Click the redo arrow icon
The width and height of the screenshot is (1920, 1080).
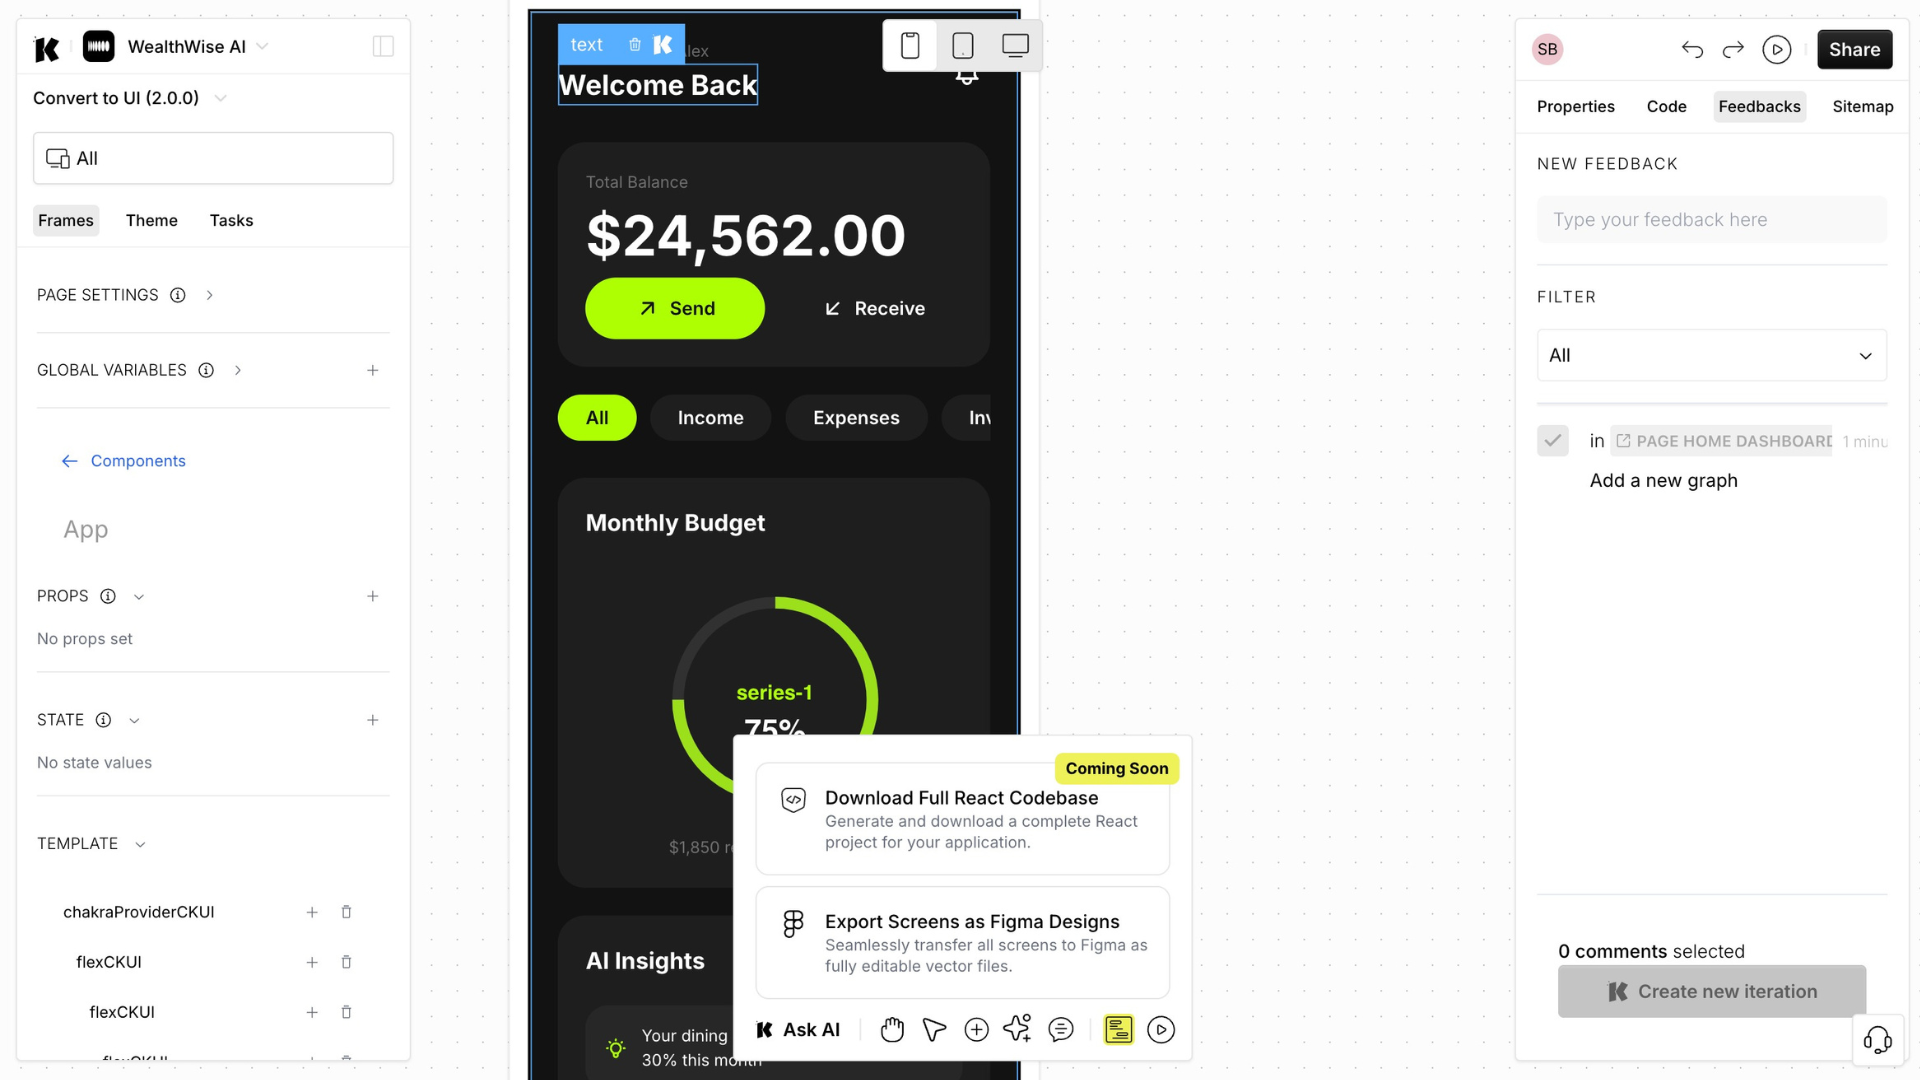click(1734, 49)
